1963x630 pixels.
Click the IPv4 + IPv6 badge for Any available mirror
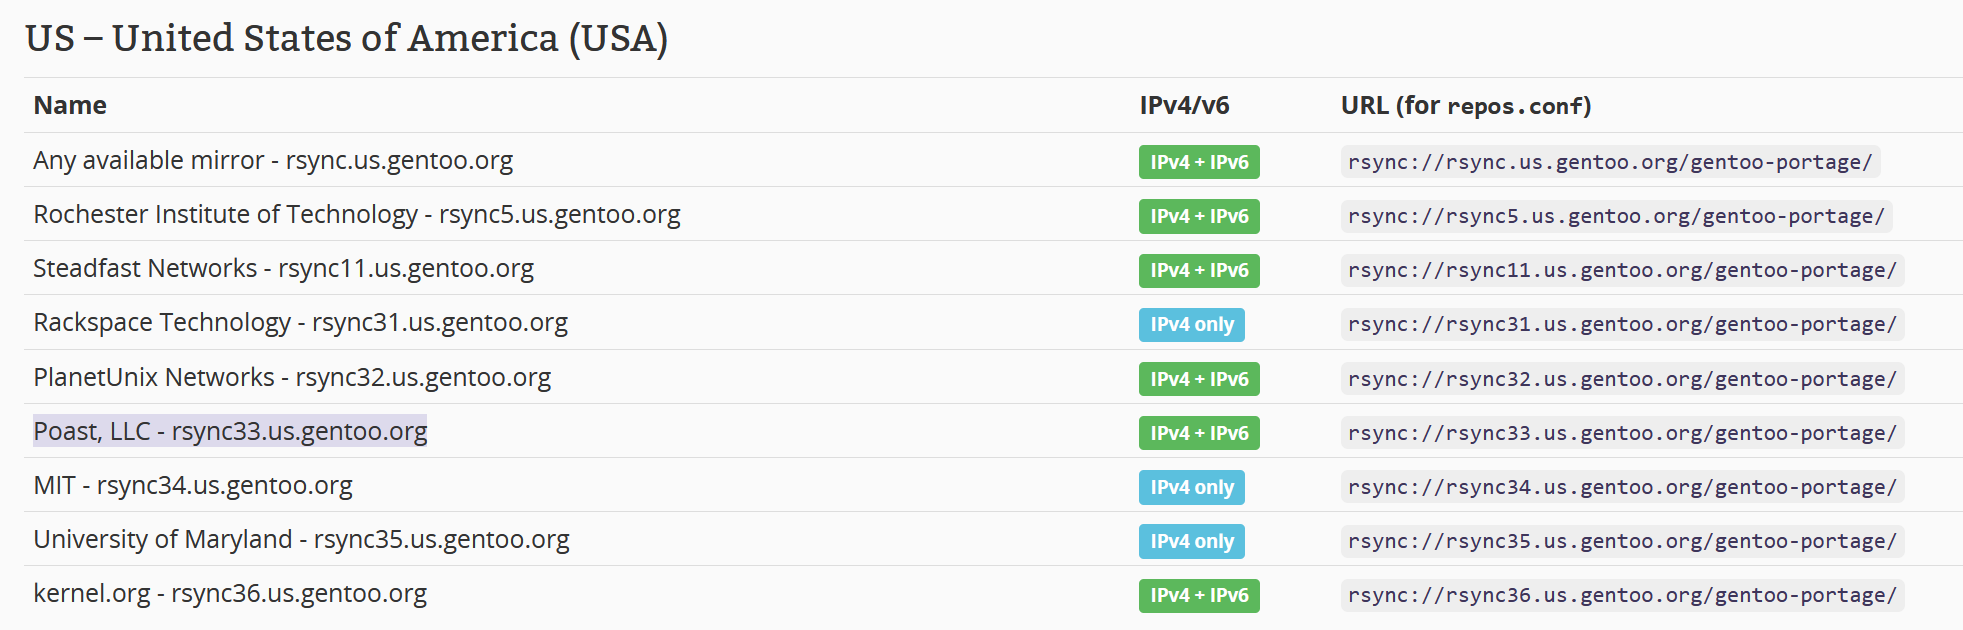tap(1198, 162)
